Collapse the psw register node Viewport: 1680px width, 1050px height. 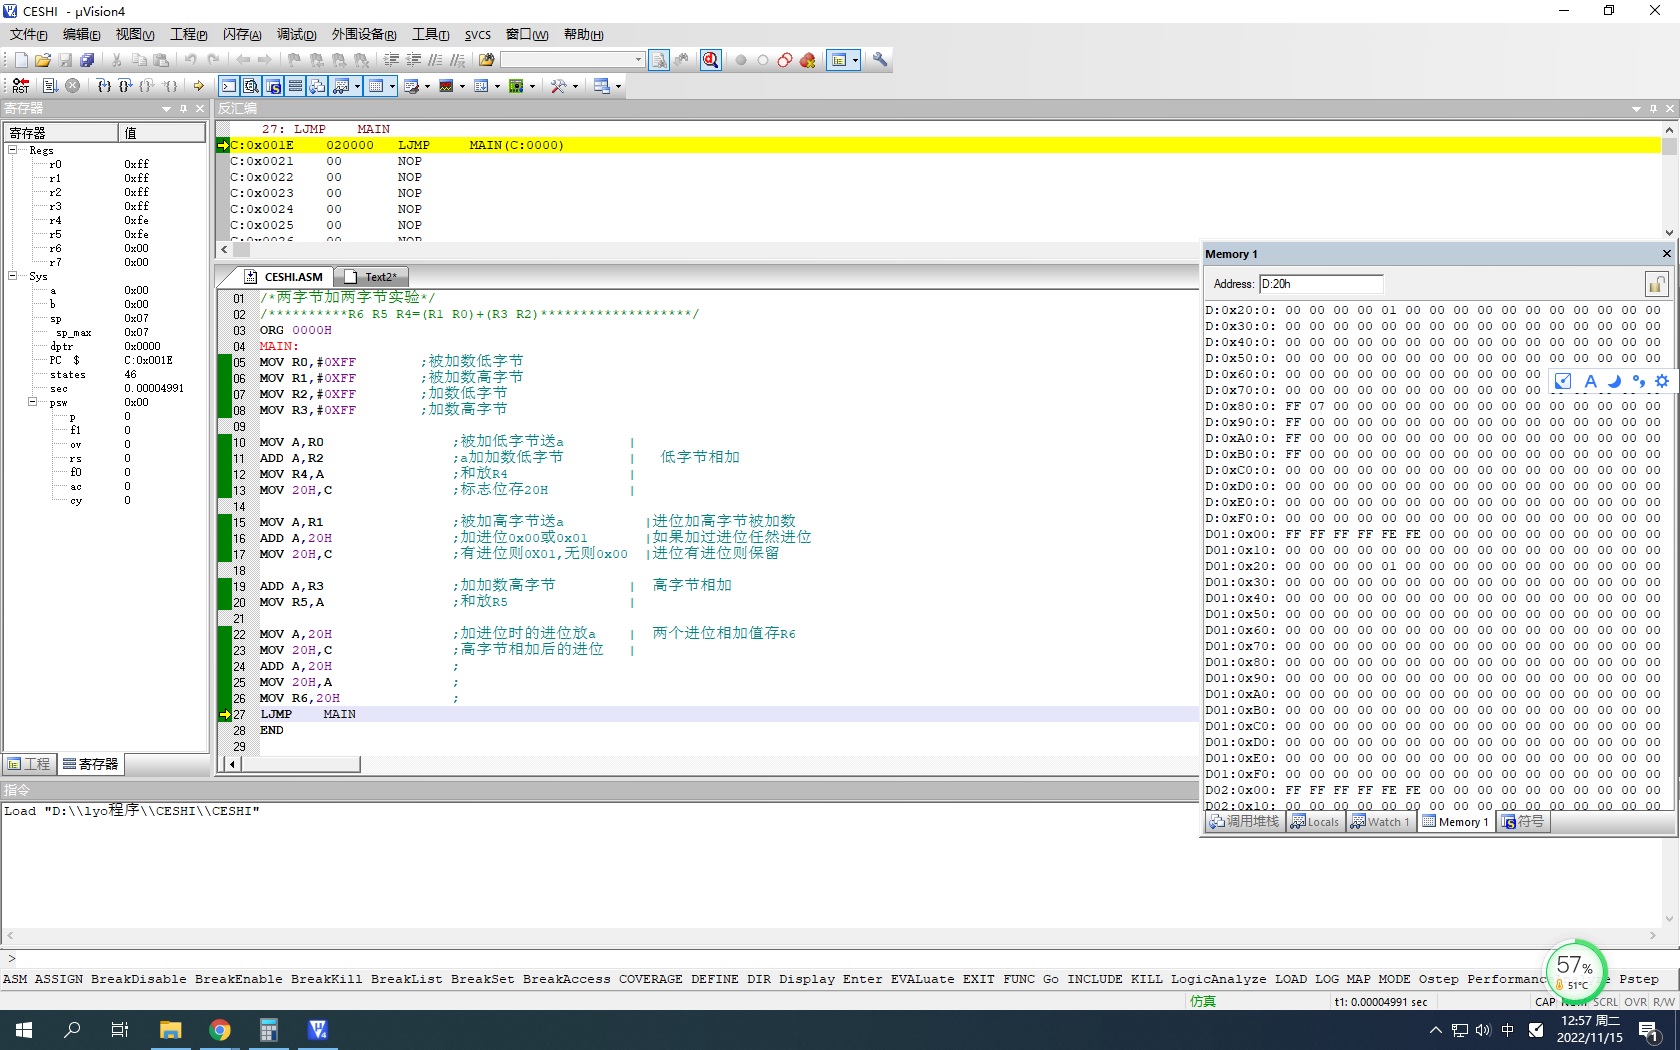(33, 402)
